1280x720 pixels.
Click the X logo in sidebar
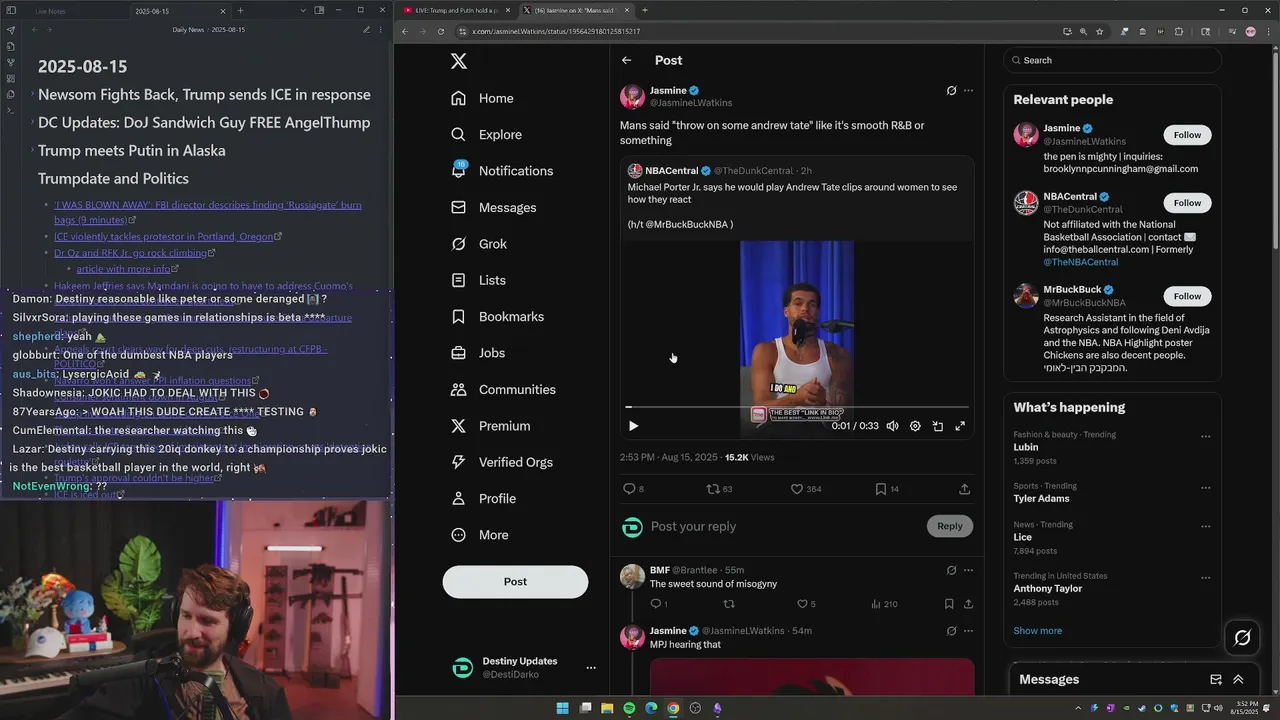[x=459, y=61]
